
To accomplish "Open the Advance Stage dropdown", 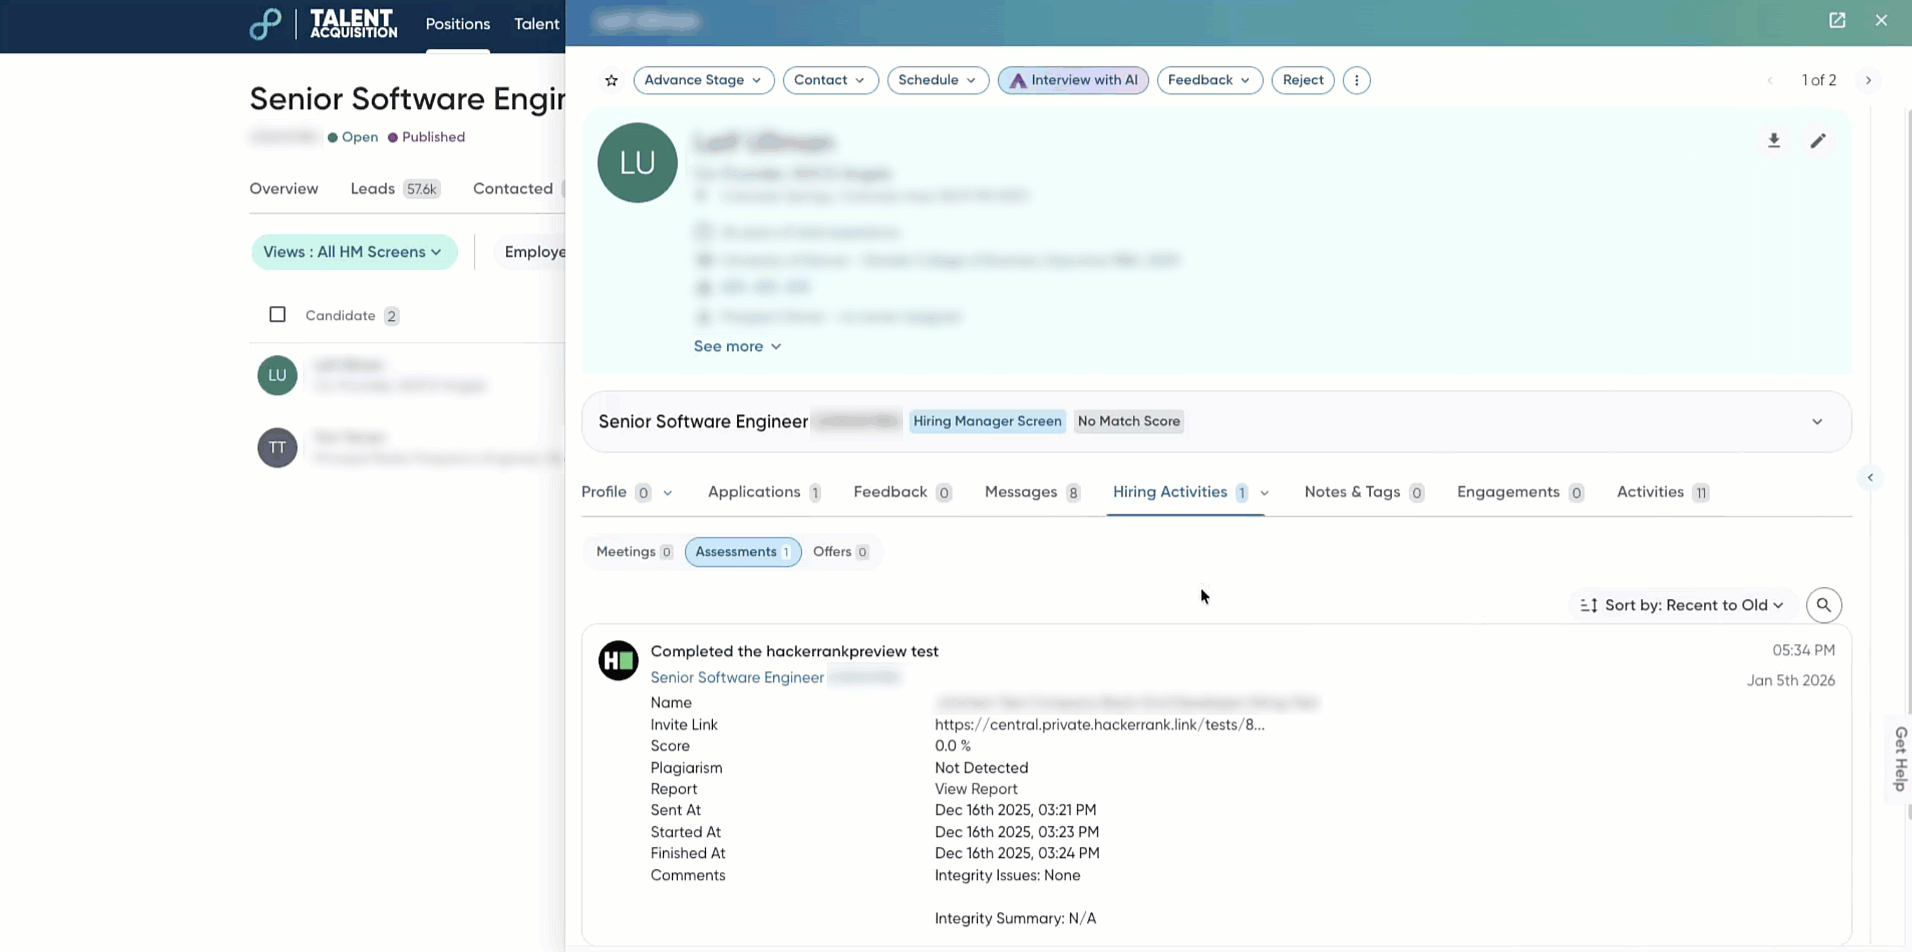I will (703, 80).
